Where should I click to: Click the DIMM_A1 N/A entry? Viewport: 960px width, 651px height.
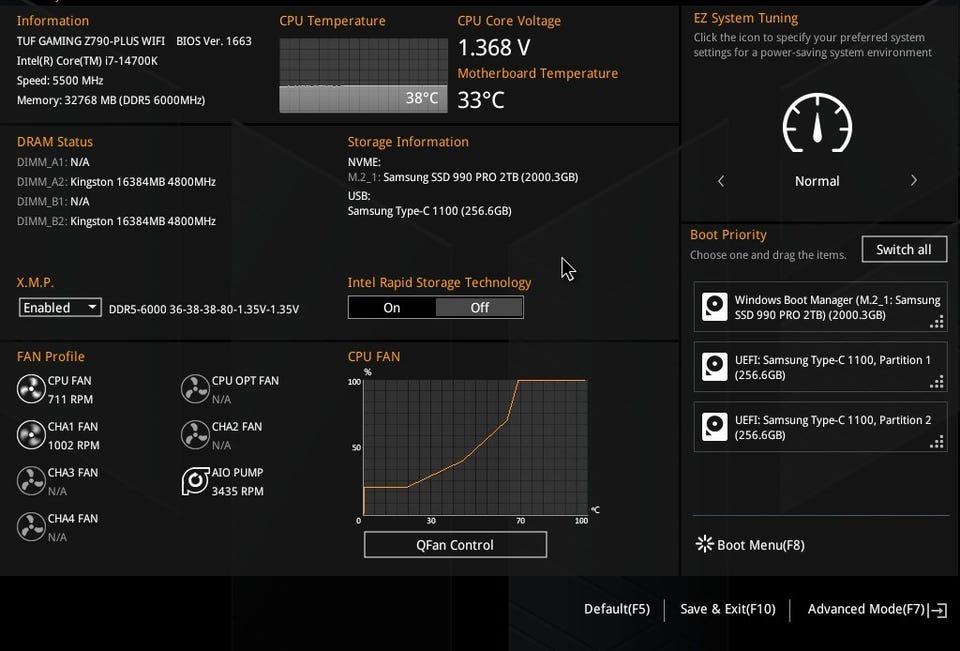coord(53,162)
